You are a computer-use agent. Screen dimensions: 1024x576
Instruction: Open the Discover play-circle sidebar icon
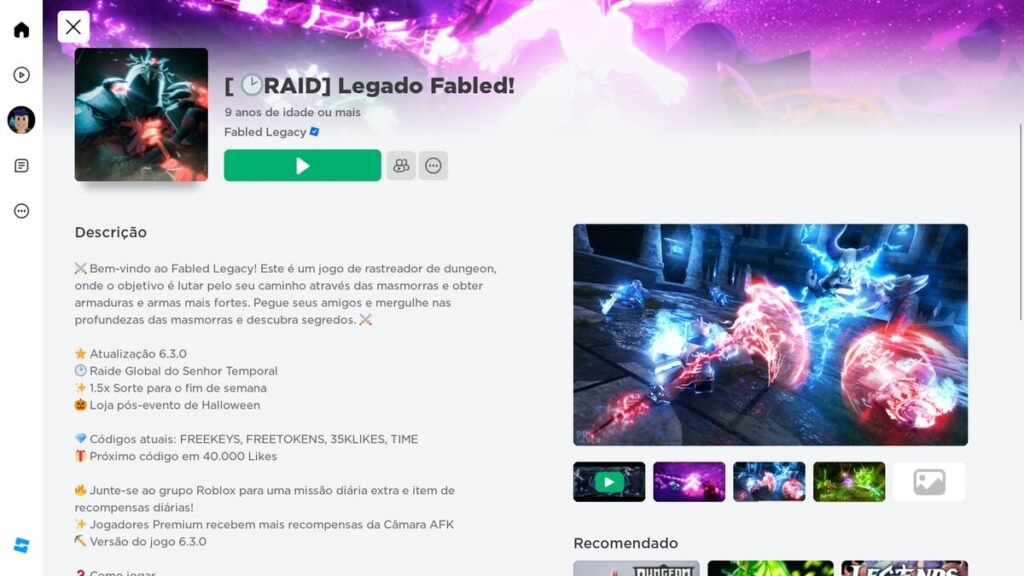[x=22, y=75]
